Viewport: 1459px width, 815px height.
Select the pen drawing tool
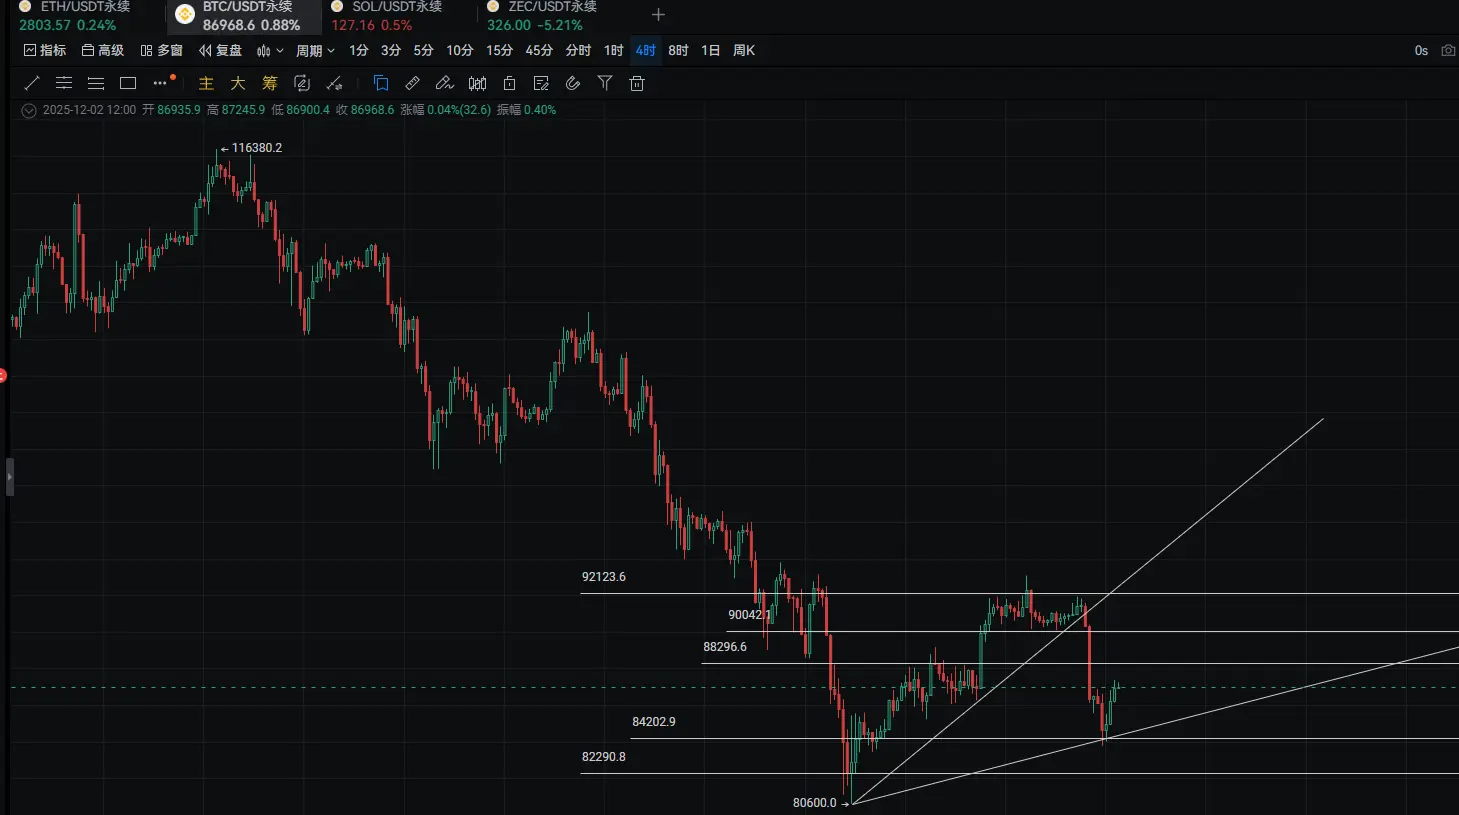[445, 83]
